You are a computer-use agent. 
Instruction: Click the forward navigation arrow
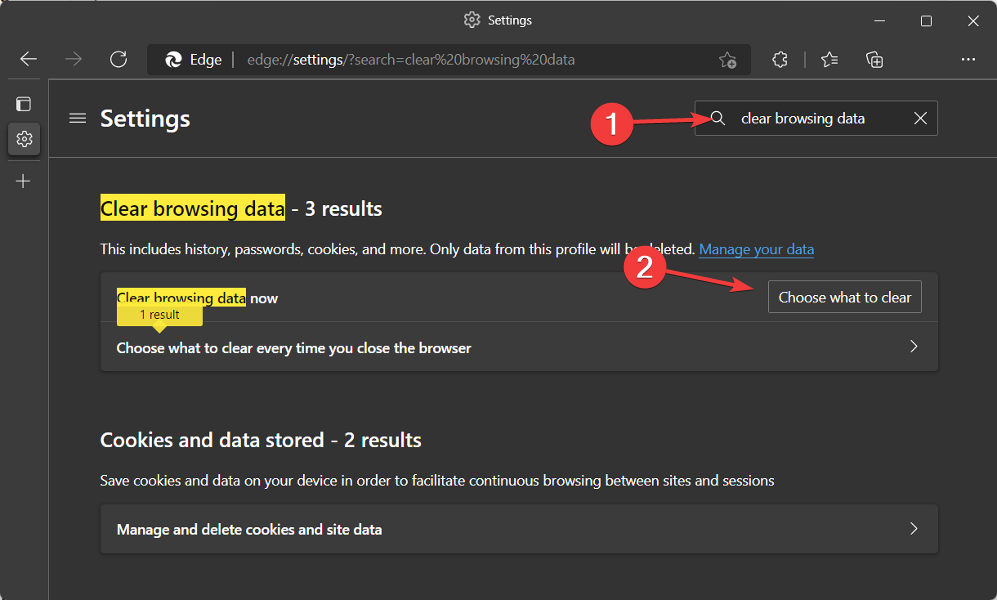(x=74, y=60)
